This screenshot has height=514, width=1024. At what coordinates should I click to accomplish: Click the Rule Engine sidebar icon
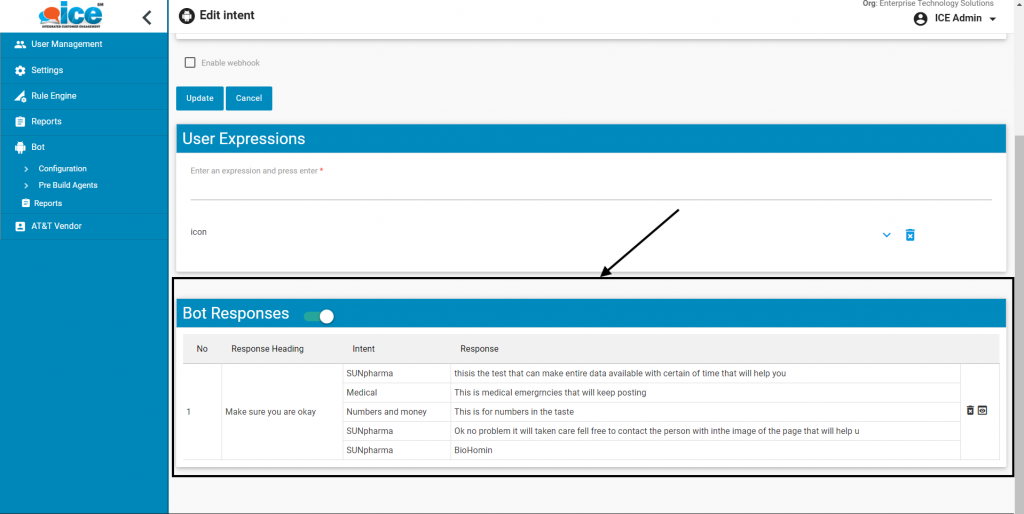click(x=21, y=96)
